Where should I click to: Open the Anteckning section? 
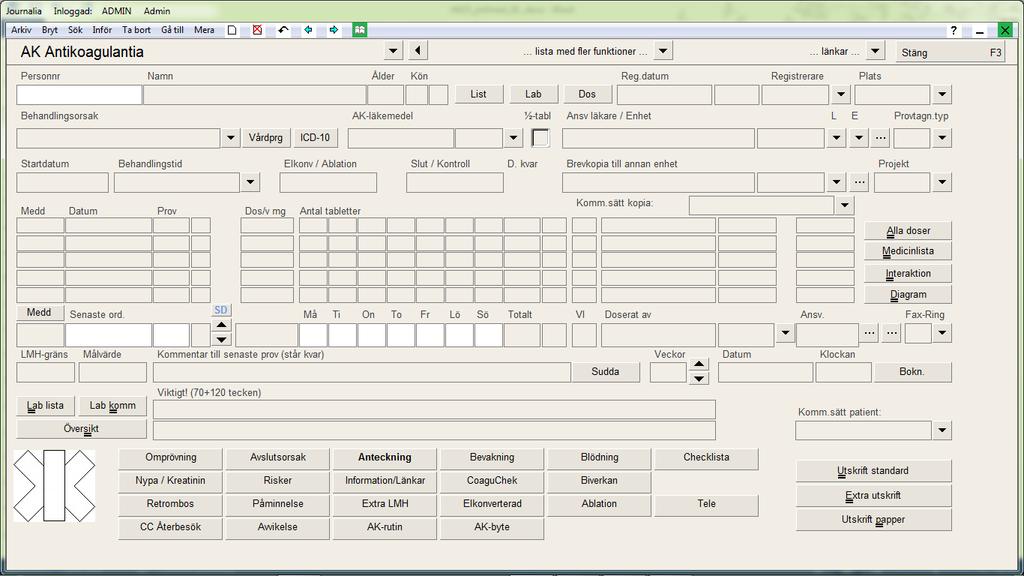[385, 458]
